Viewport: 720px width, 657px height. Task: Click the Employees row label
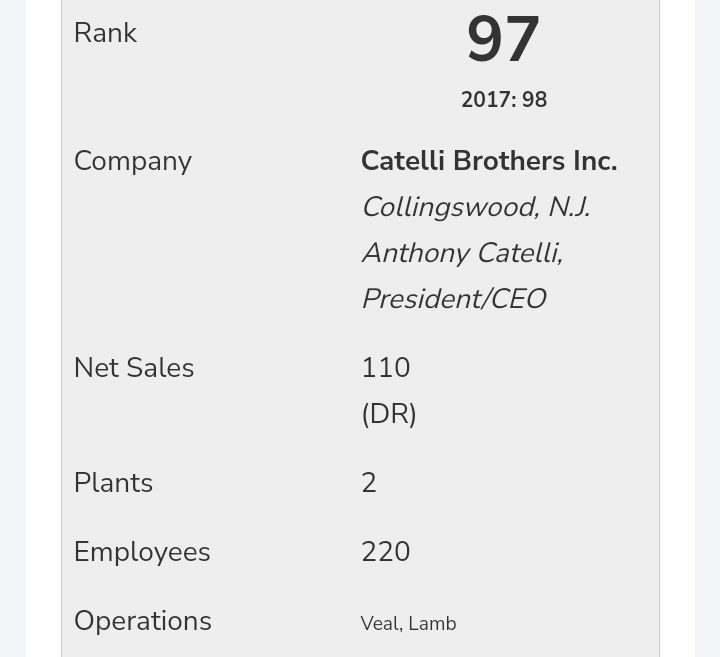[x=142, y=552]
